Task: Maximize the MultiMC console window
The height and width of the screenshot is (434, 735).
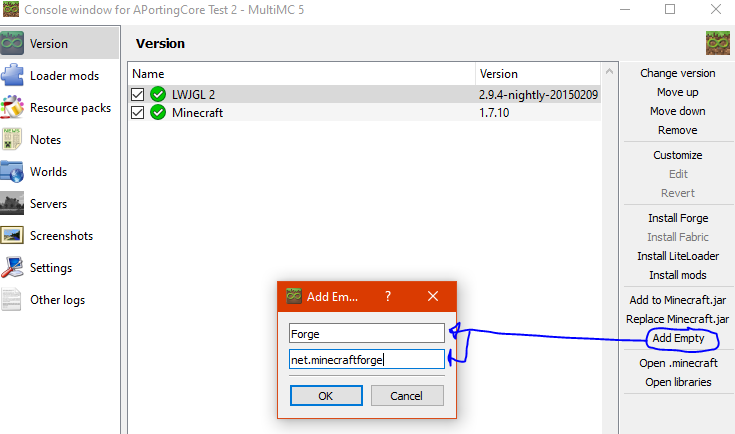Action: coord(670,9)
